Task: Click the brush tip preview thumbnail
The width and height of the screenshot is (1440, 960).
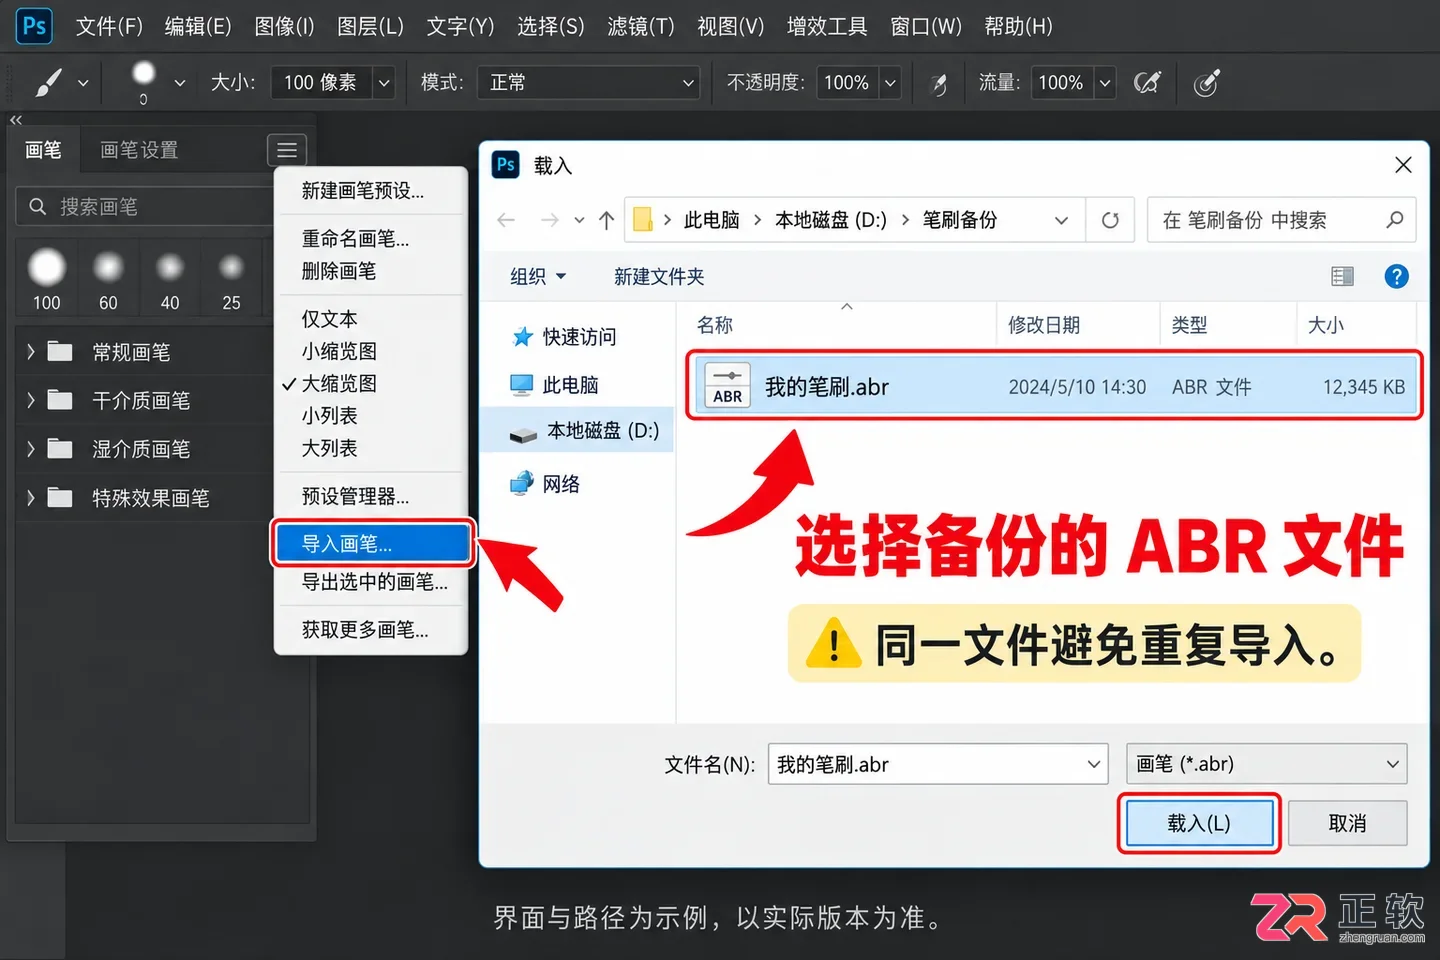Action: pos(144,73)
